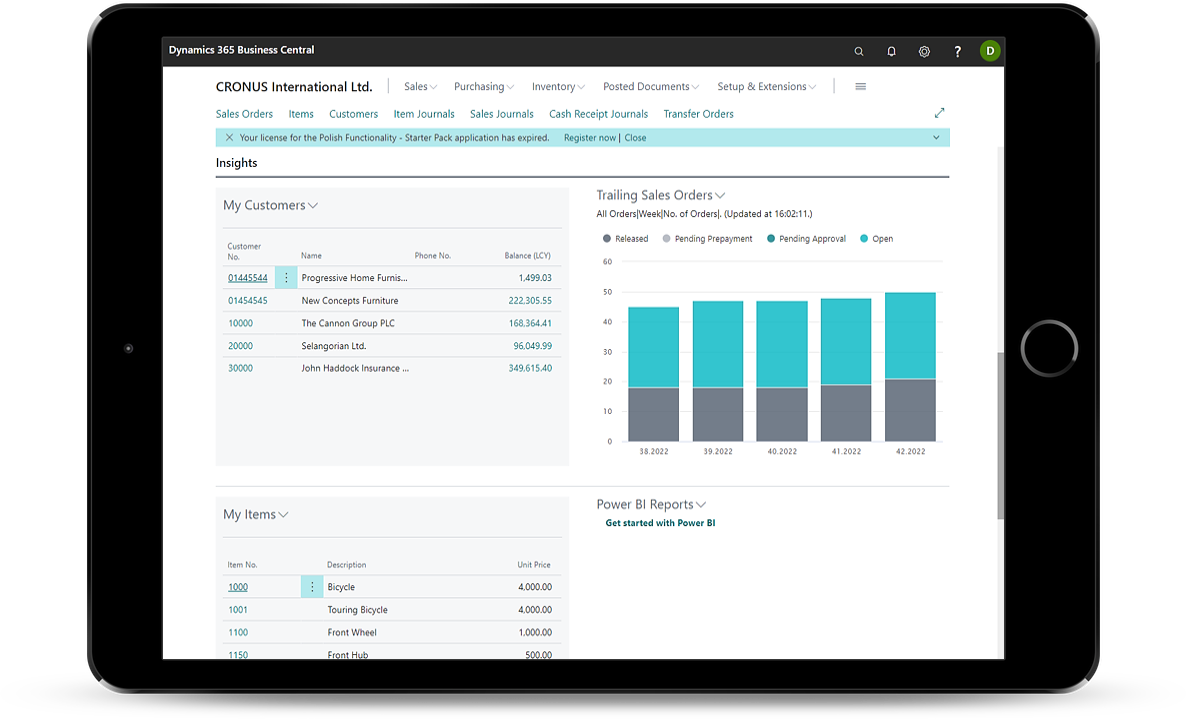Open item number 1100

coord(238,632)
